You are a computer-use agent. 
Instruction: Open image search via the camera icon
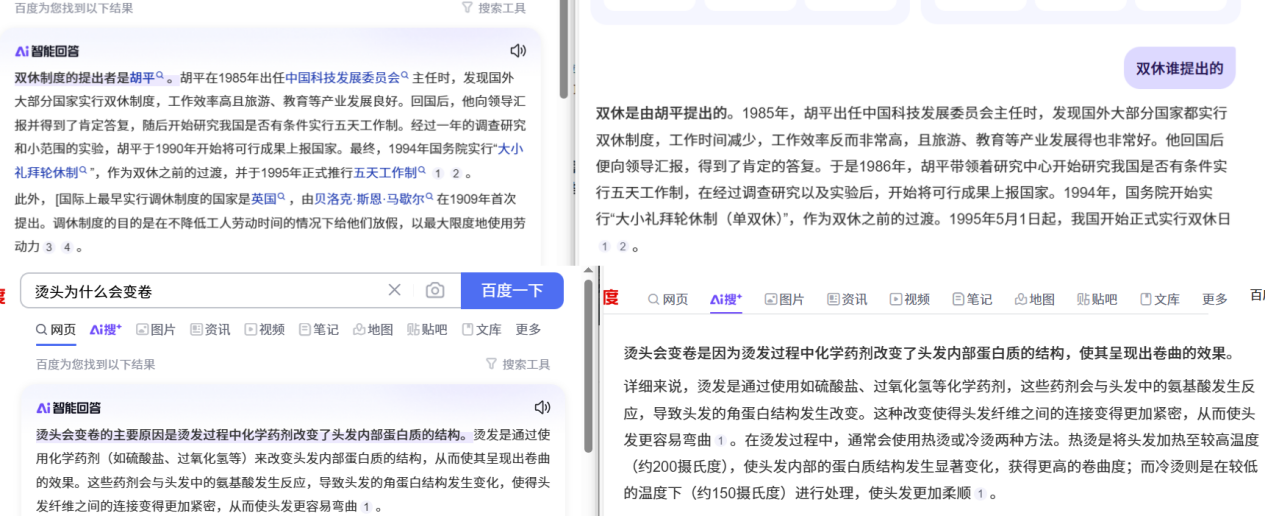435,290
